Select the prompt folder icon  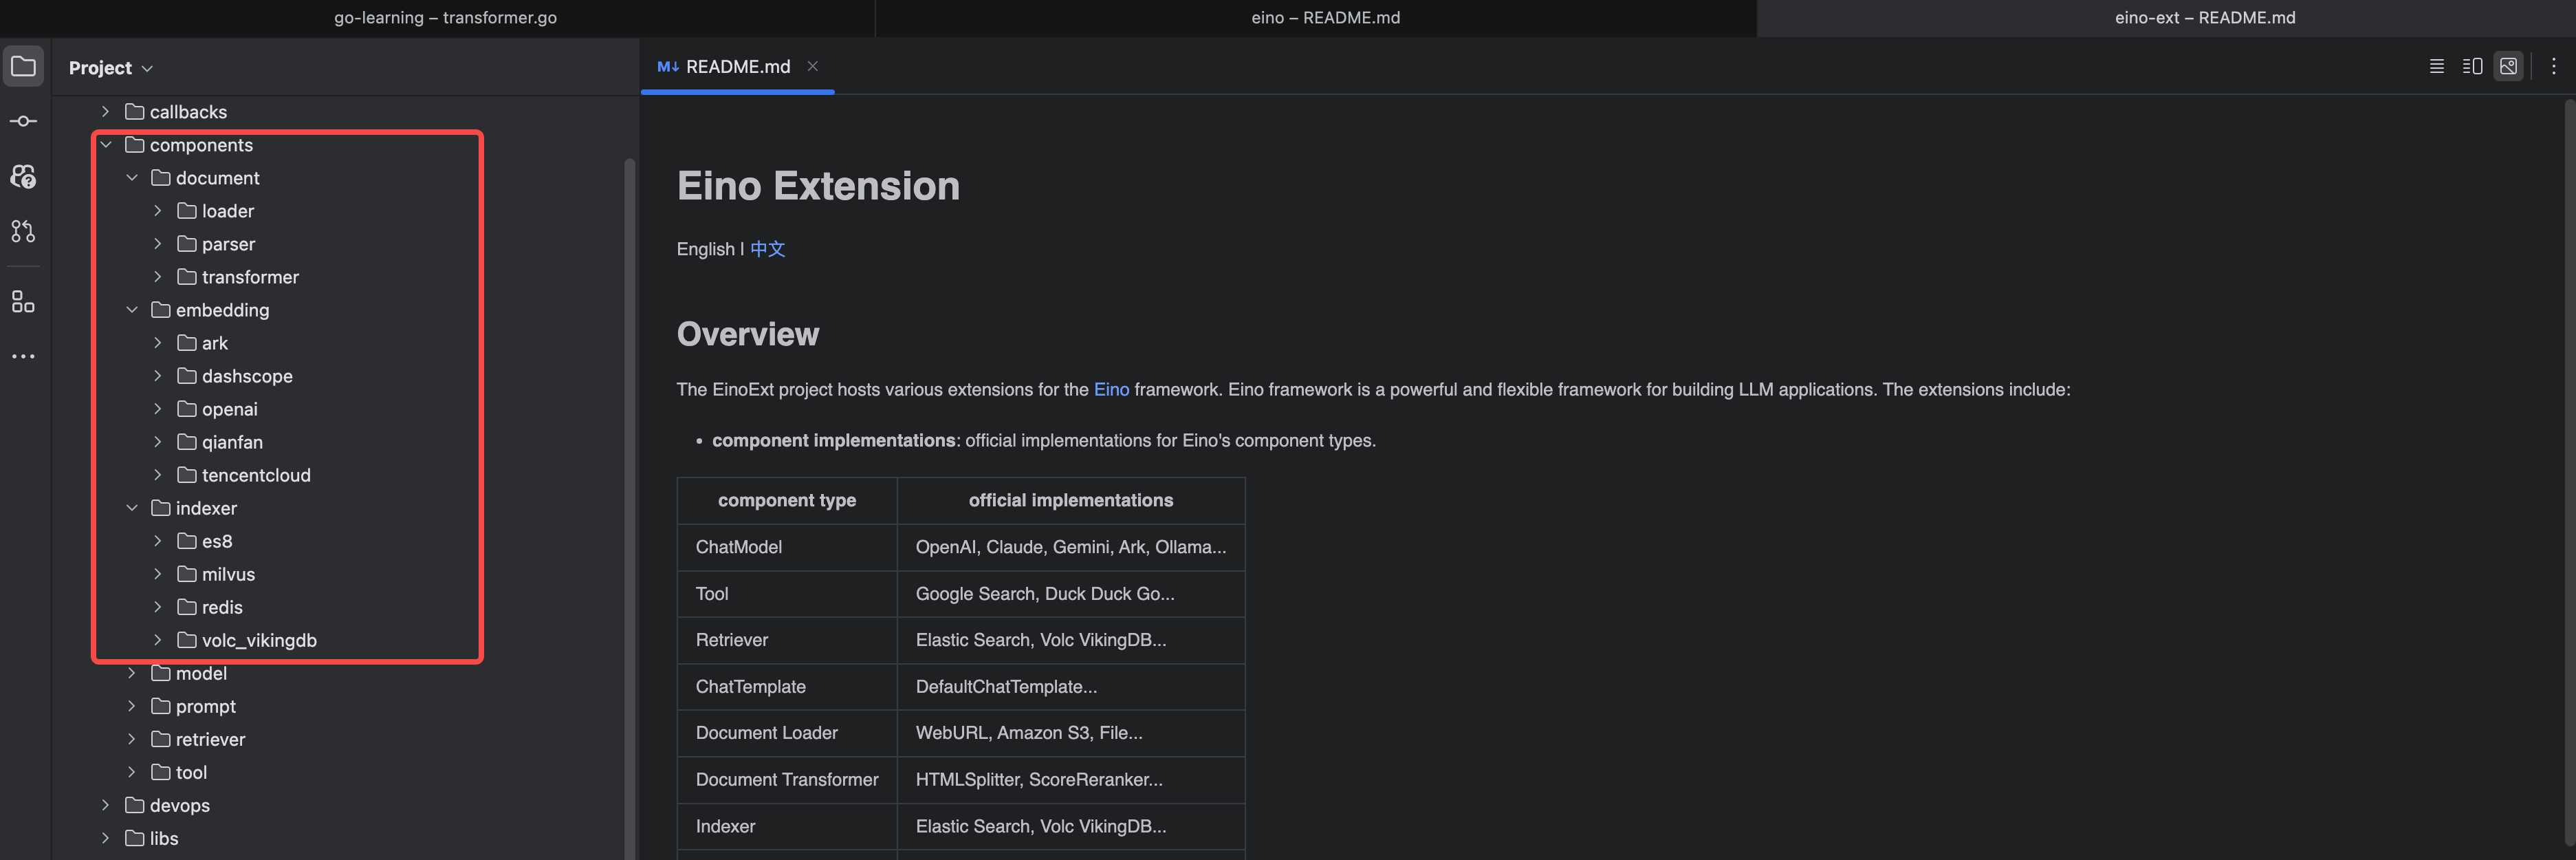[x=161, y=706]
